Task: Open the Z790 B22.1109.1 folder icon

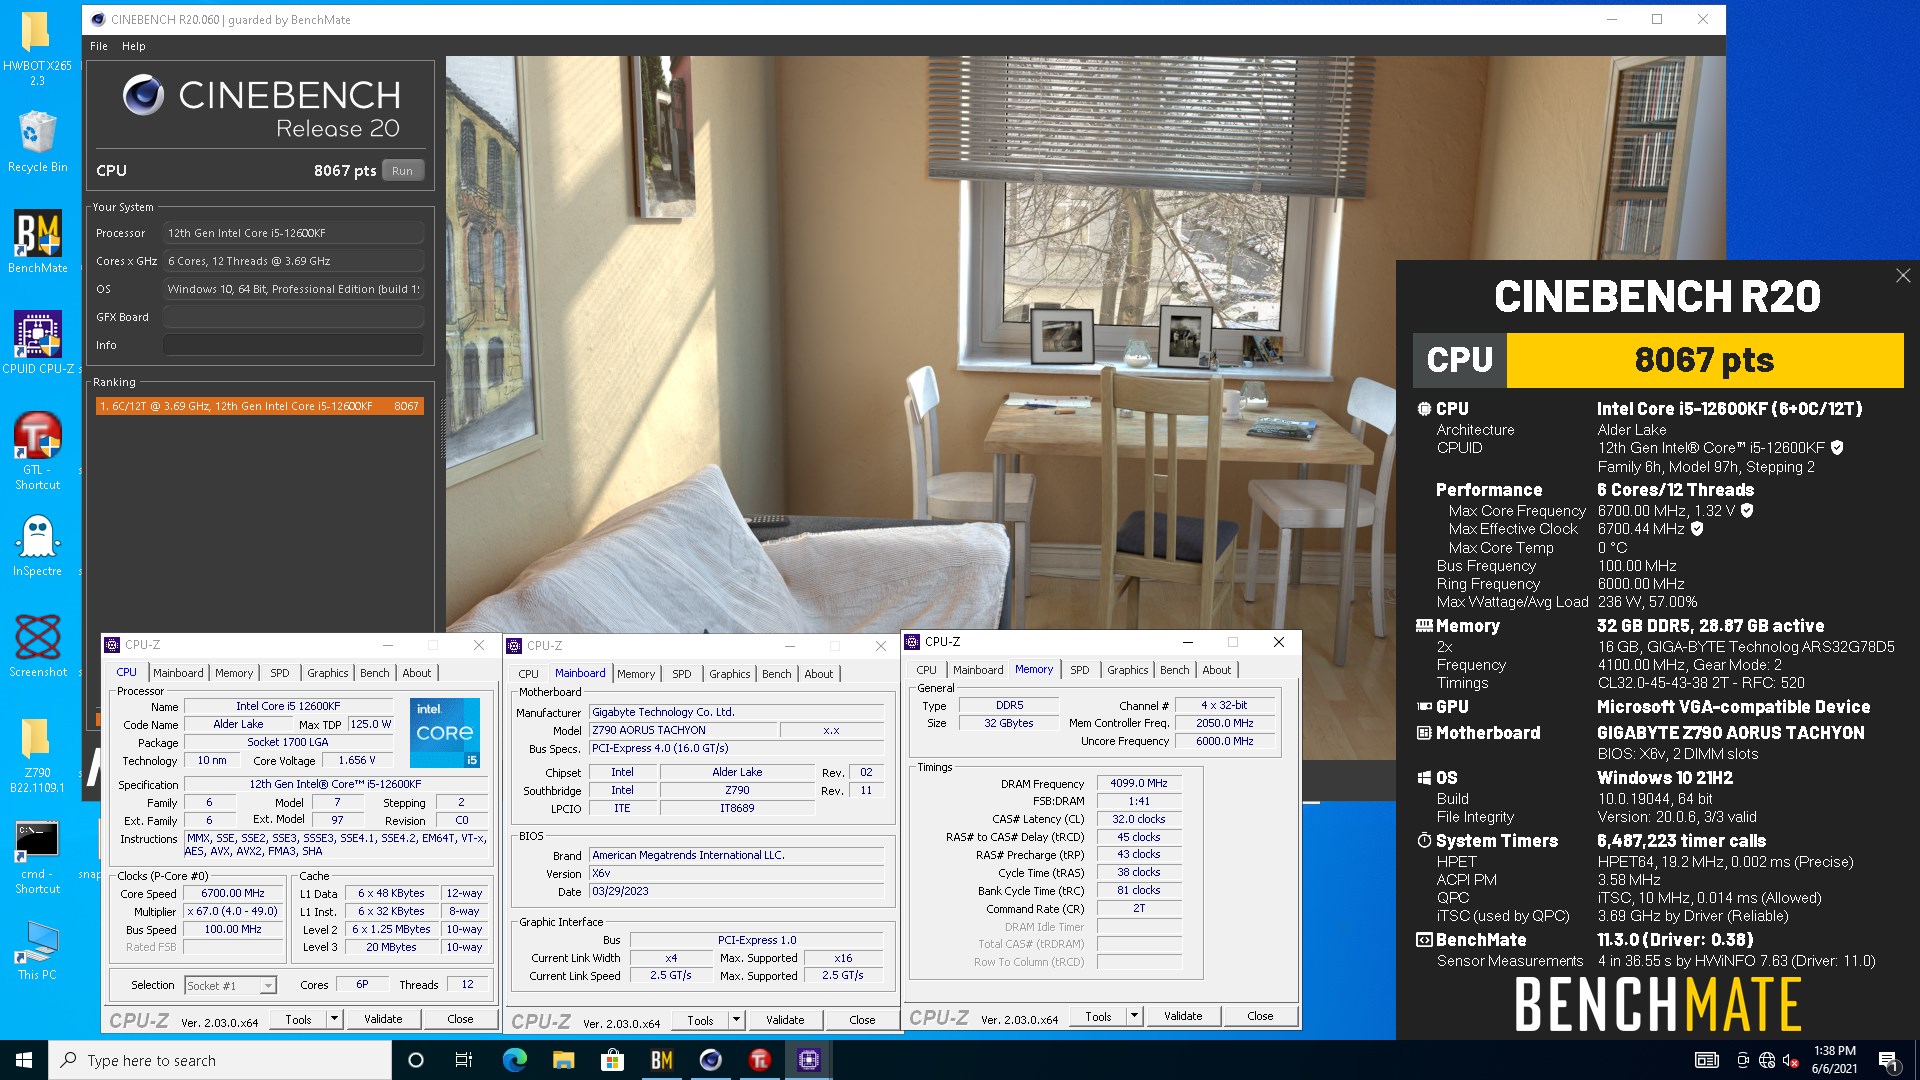Action: tap(37, 755)
